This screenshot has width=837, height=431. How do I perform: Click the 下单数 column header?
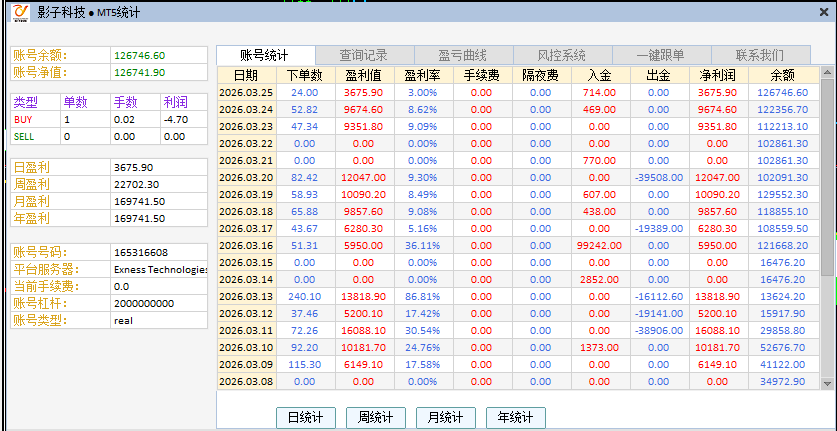306,75
